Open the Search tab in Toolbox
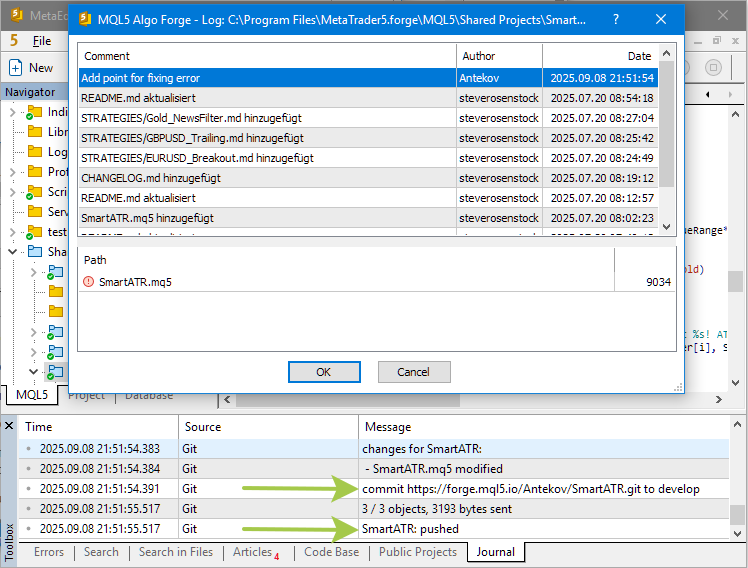This screenshot has width=748, height=568. 101,552
